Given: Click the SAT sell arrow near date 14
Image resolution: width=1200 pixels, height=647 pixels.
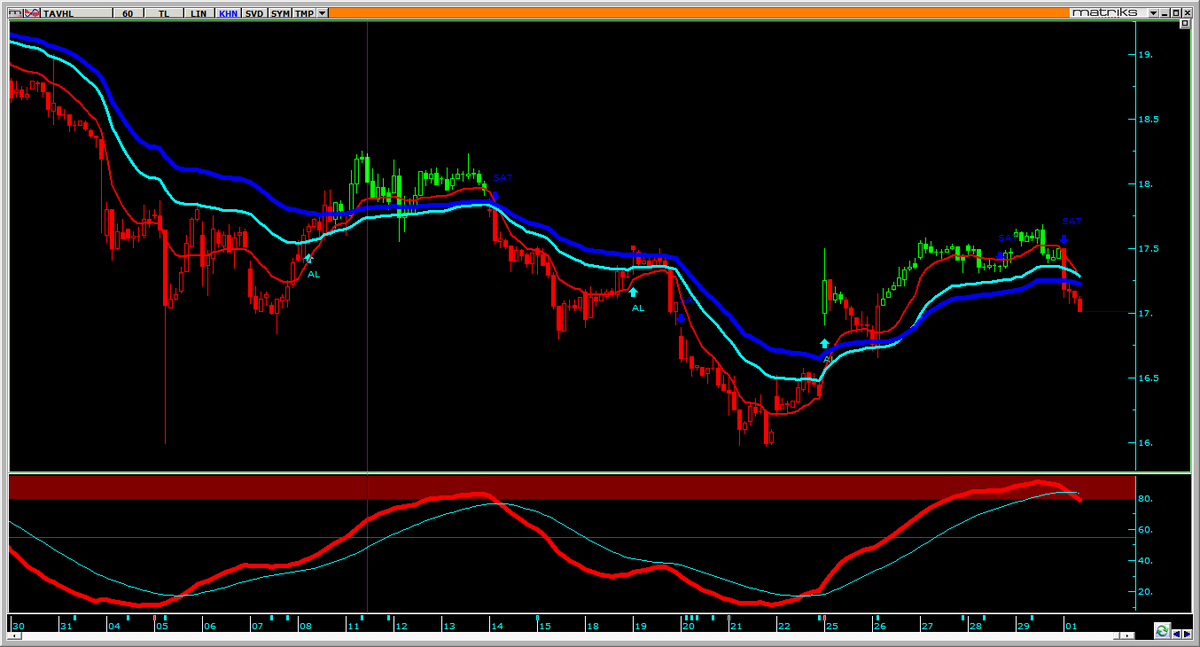Looking at the screenshot, I should tap(495, 195).
